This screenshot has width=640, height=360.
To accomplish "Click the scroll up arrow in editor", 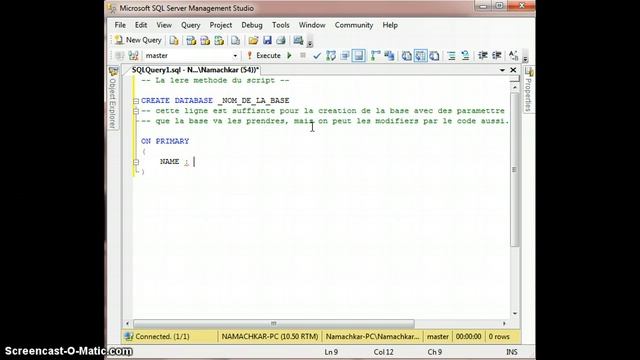I will tap(515, 87).
